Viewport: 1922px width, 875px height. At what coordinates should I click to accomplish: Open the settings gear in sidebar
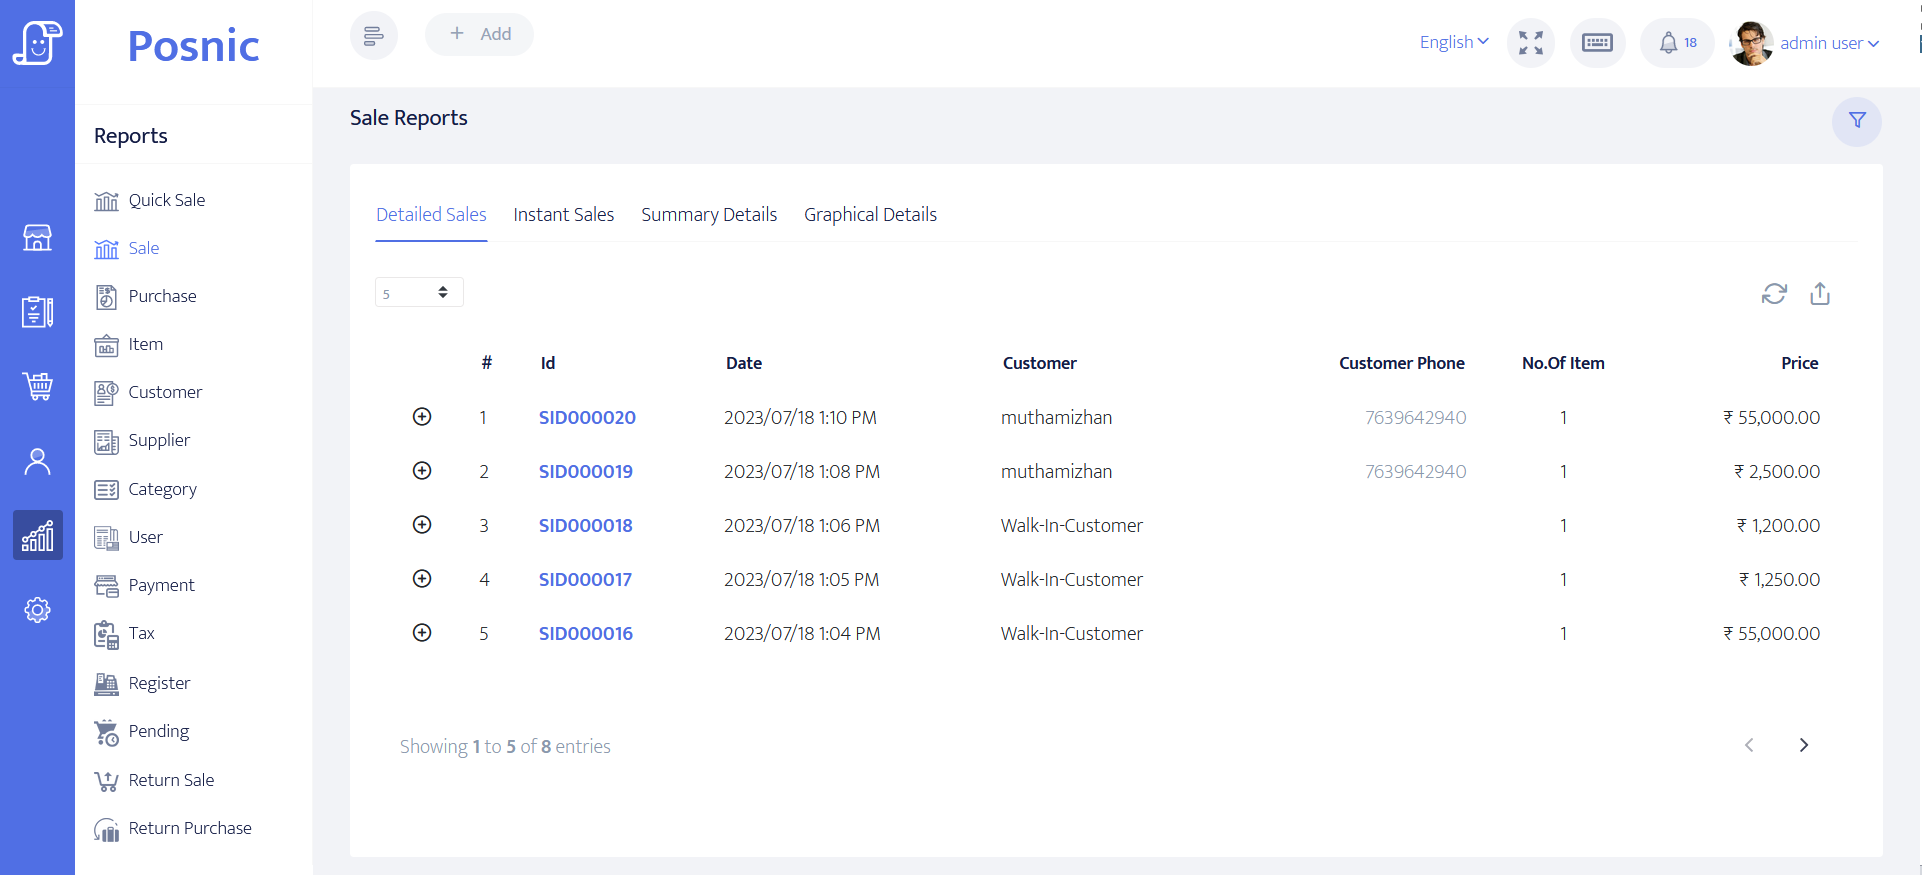click(x=37, y=610)
